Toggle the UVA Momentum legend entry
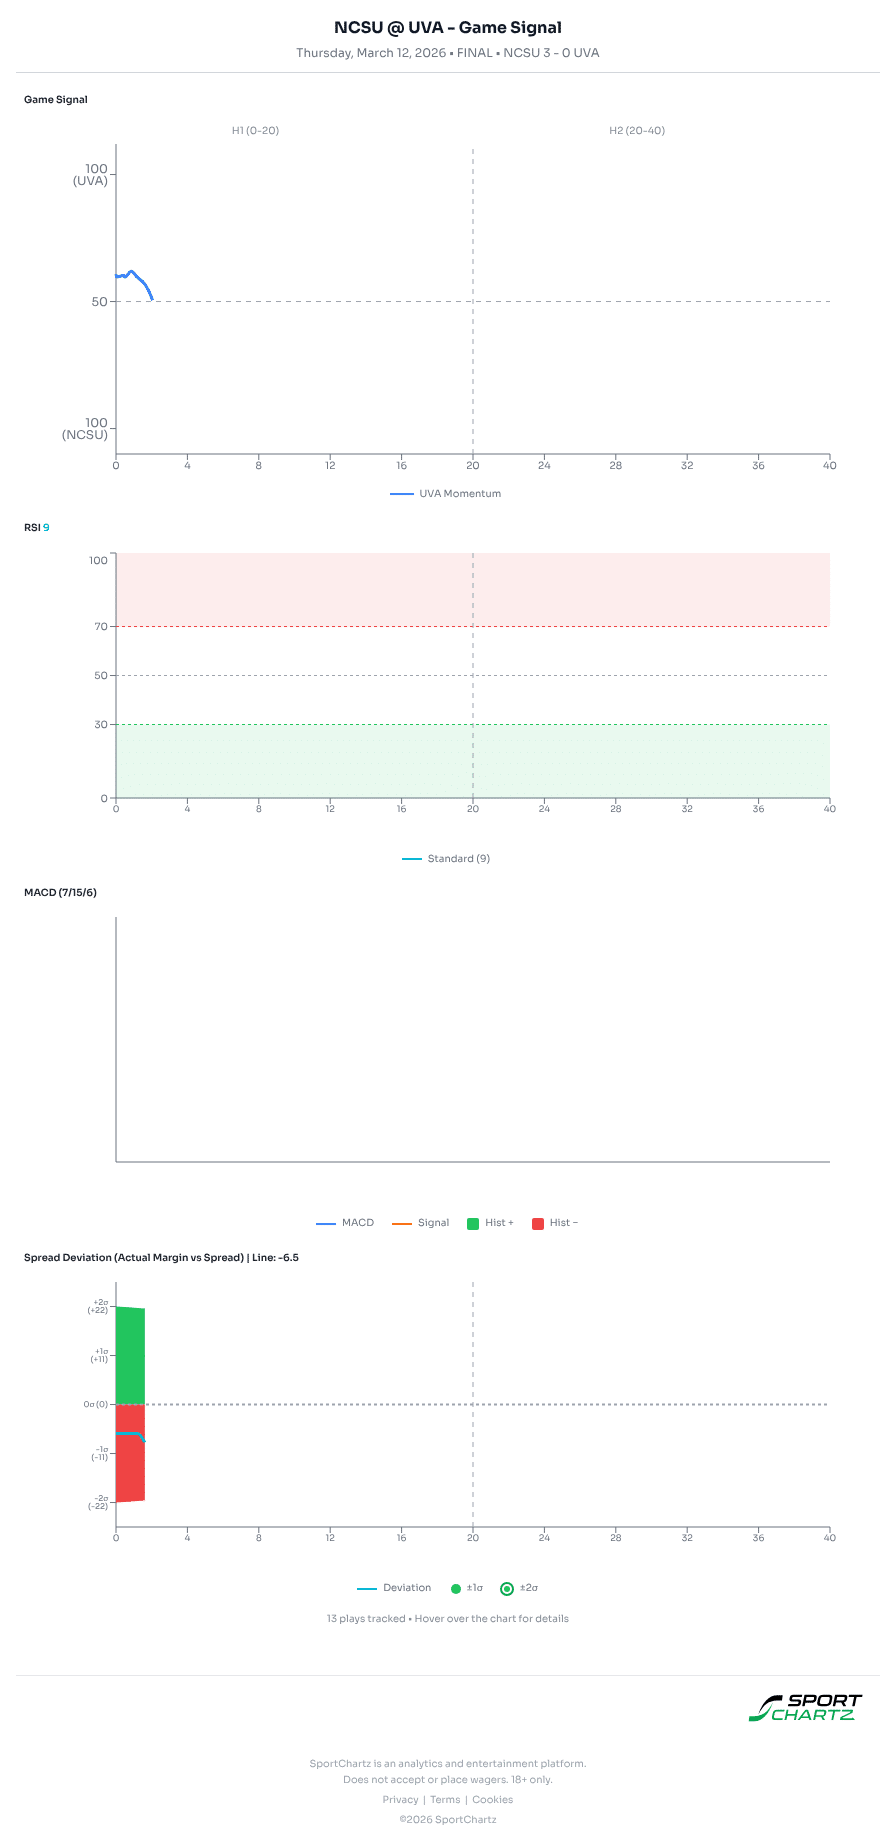The width and height of the screenshot is (896, 1845). tap(446, 494)
